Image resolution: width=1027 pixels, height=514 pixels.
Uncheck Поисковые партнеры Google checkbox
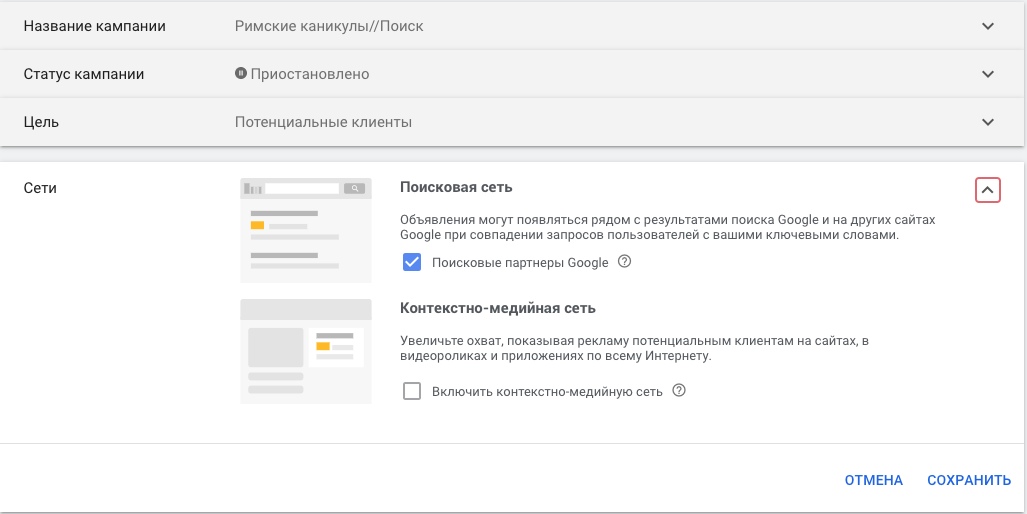click(x=412, y=263)
